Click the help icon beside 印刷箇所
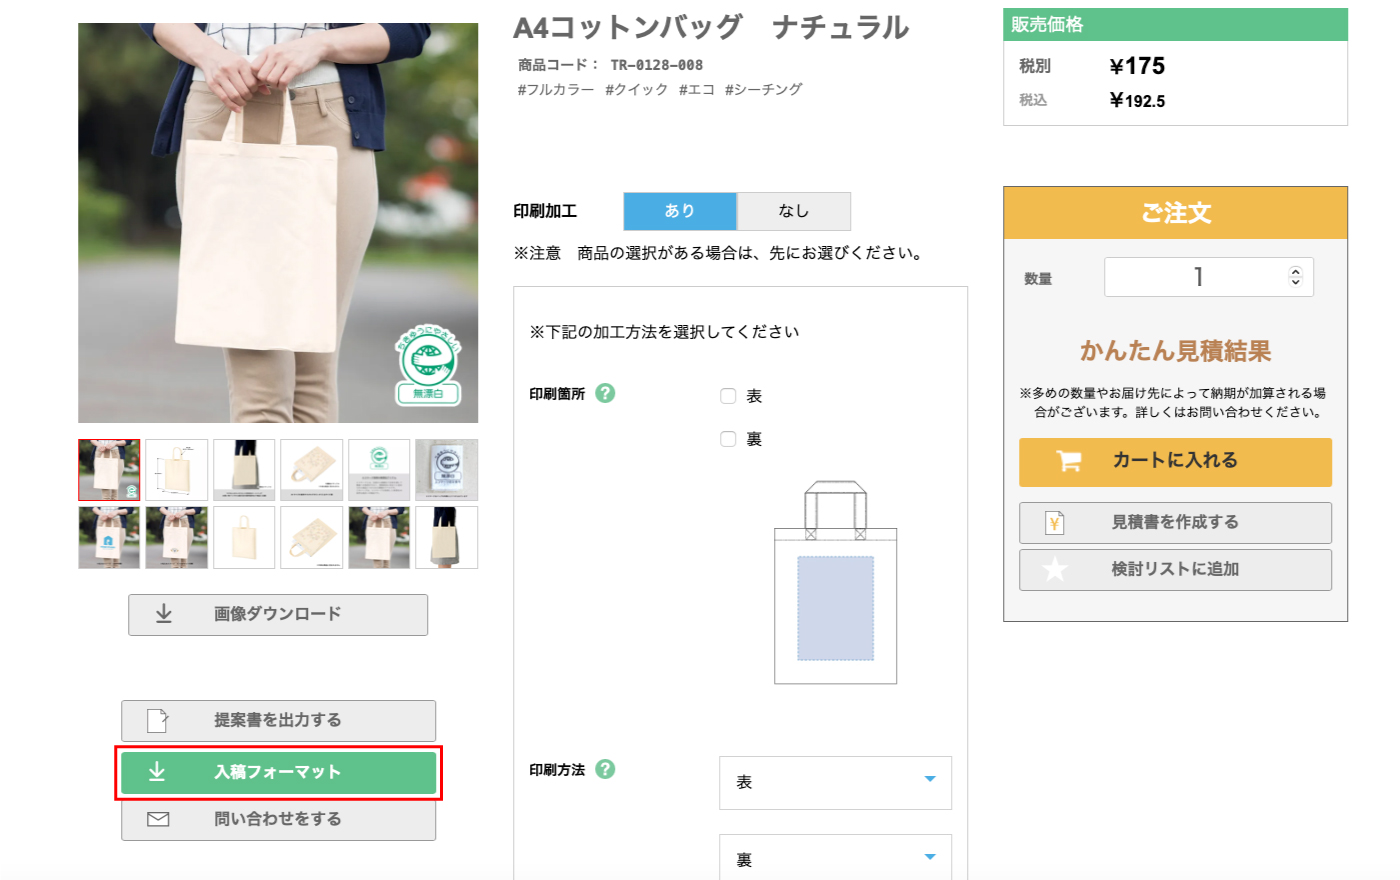Screen dimensions: 1400x880 click(605, 393)
